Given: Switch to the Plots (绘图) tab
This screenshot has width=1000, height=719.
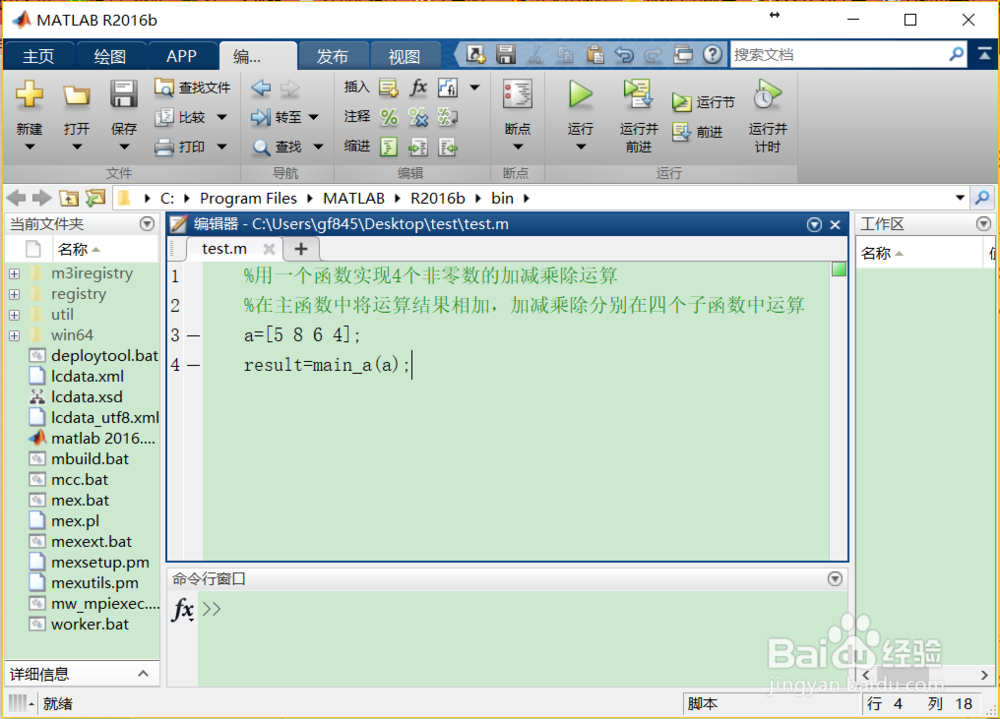Looking at the screenshot, I should [110, 56].
